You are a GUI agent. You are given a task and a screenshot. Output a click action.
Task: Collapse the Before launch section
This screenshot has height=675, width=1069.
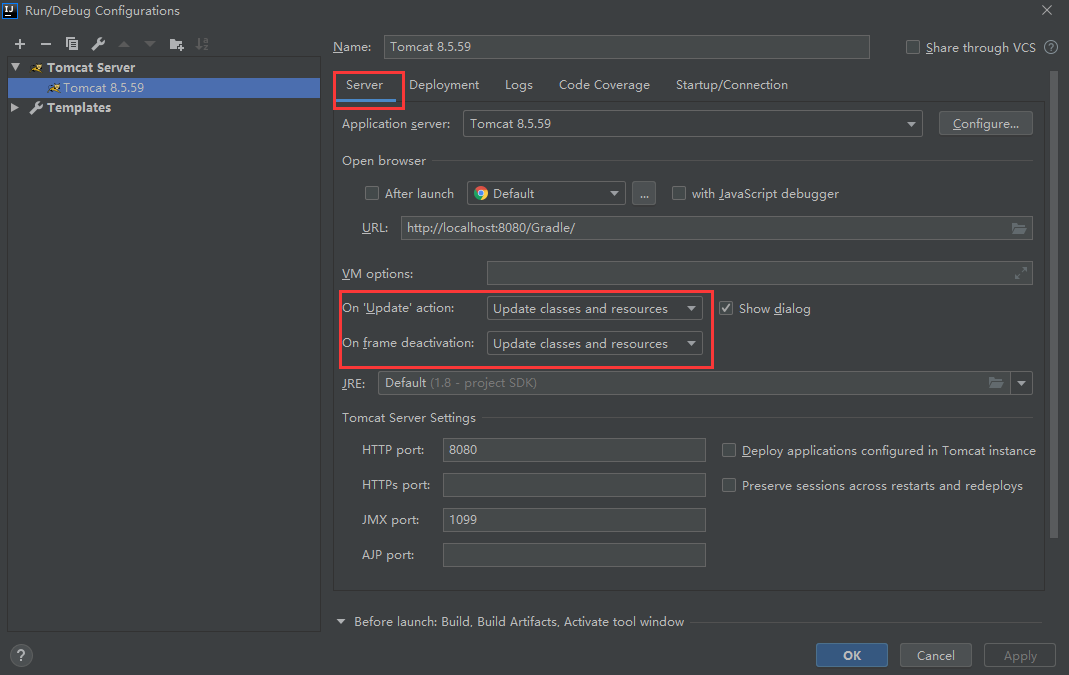[x=341, y=622]
